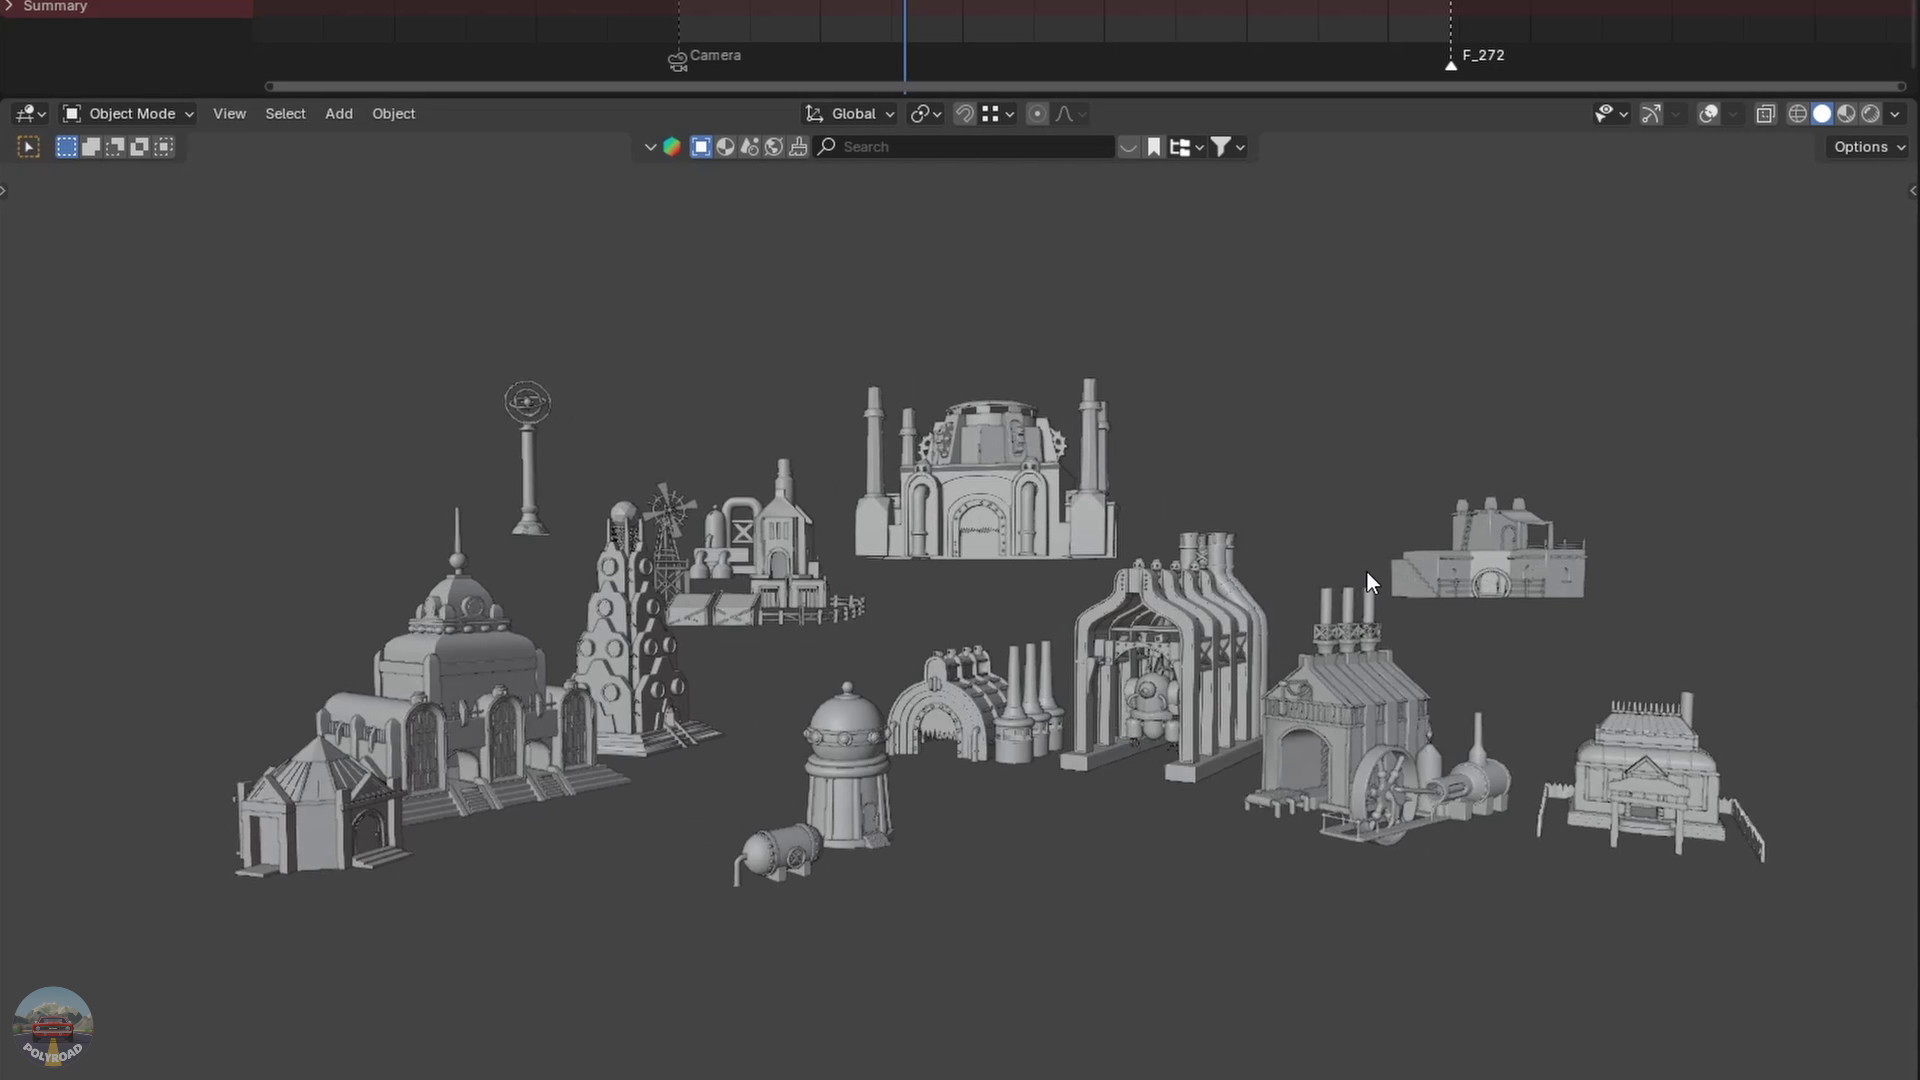Open proportional falloff curve menu

pos(1070,114)
